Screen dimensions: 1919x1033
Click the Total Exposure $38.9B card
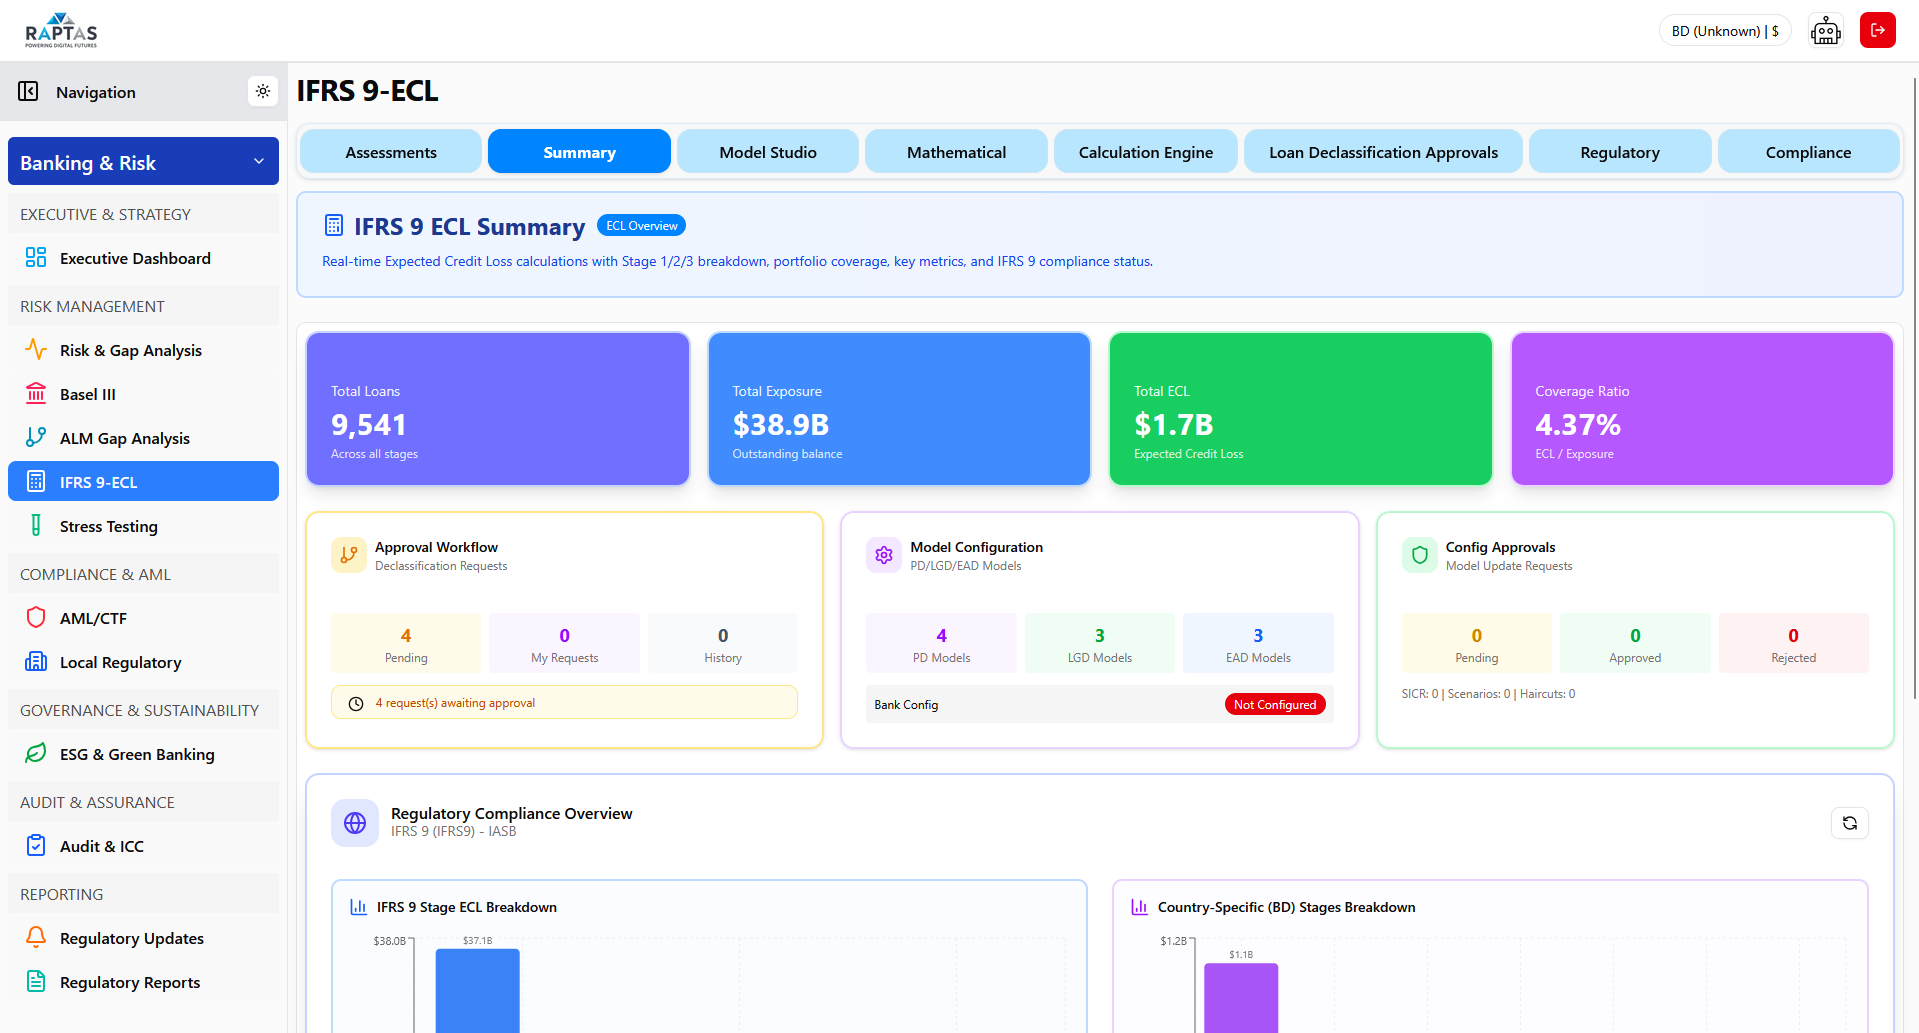(899, 409)
